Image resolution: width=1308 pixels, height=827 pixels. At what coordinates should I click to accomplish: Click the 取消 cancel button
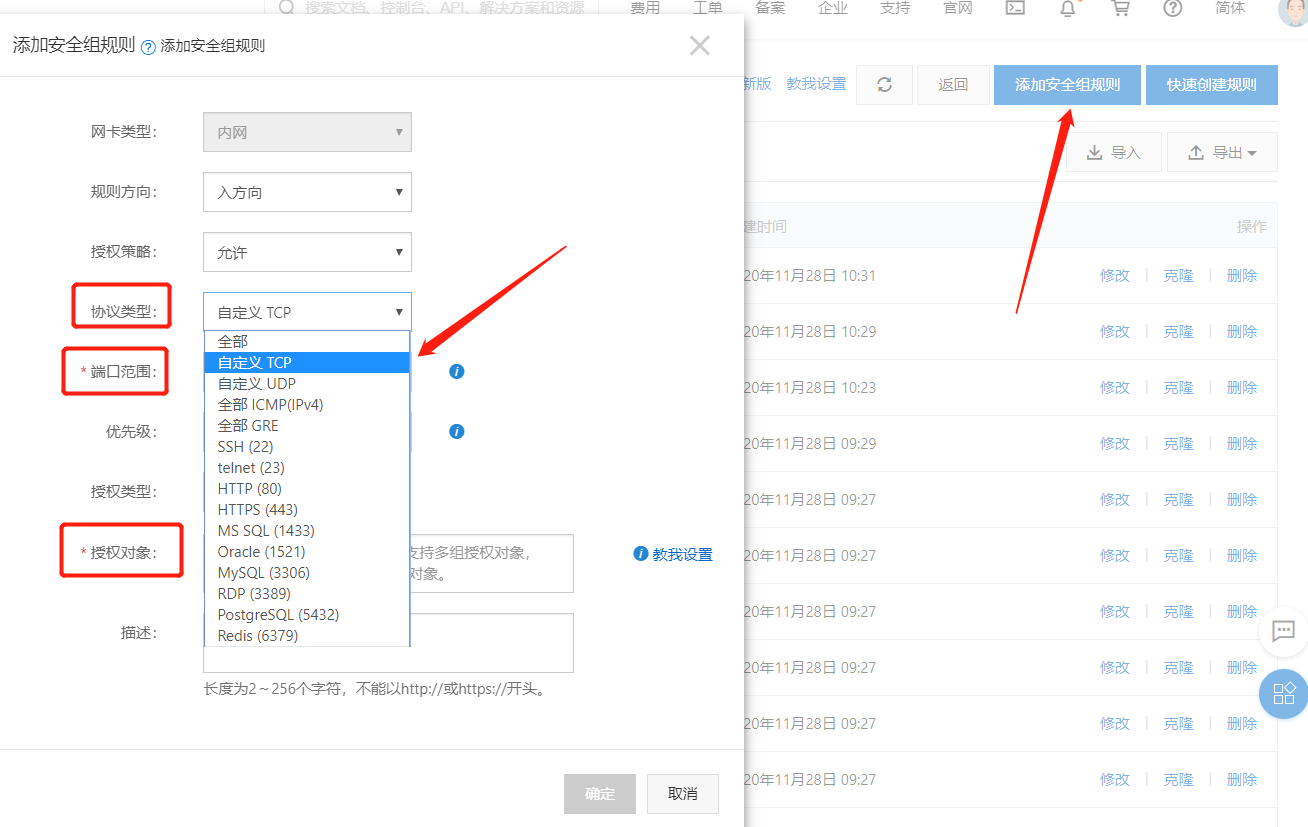tap(683, 793)
